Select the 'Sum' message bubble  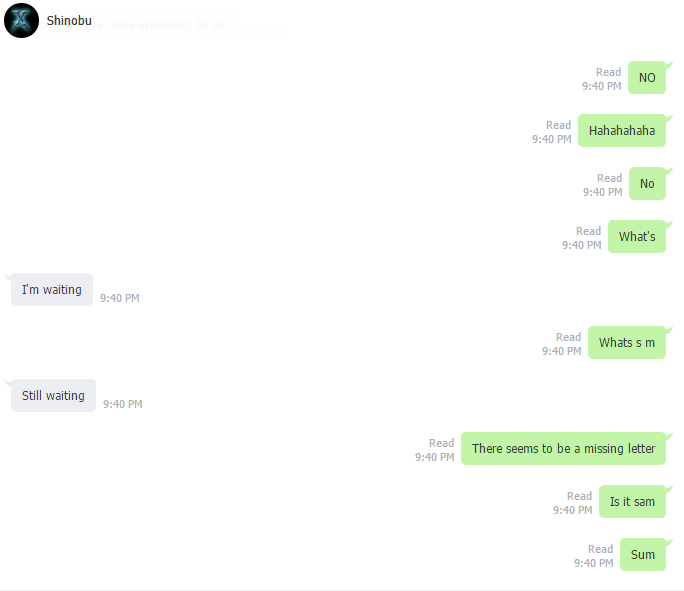(643, 554)
